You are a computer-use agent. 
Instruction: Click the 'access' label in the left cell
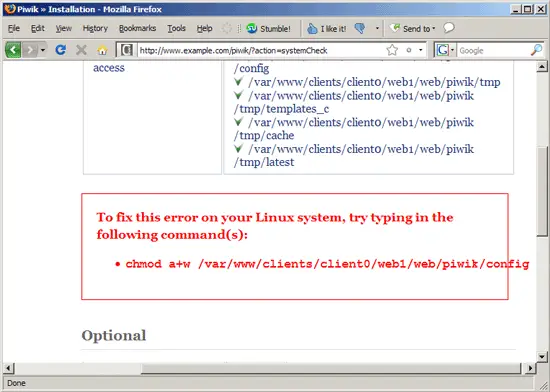click(x=109, y=68)
